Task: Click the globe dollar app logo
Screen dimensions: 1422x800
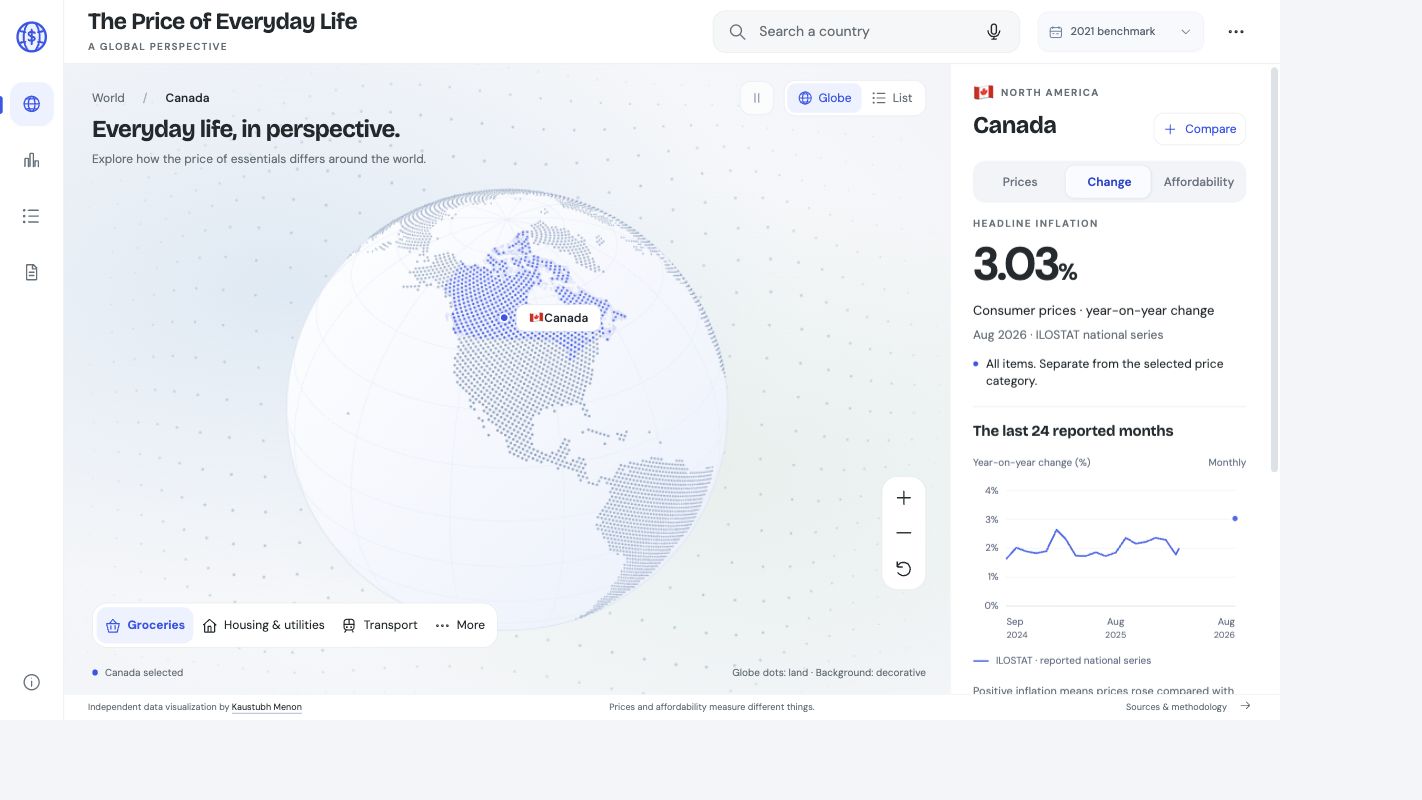Action: click(x=32, y=37)
